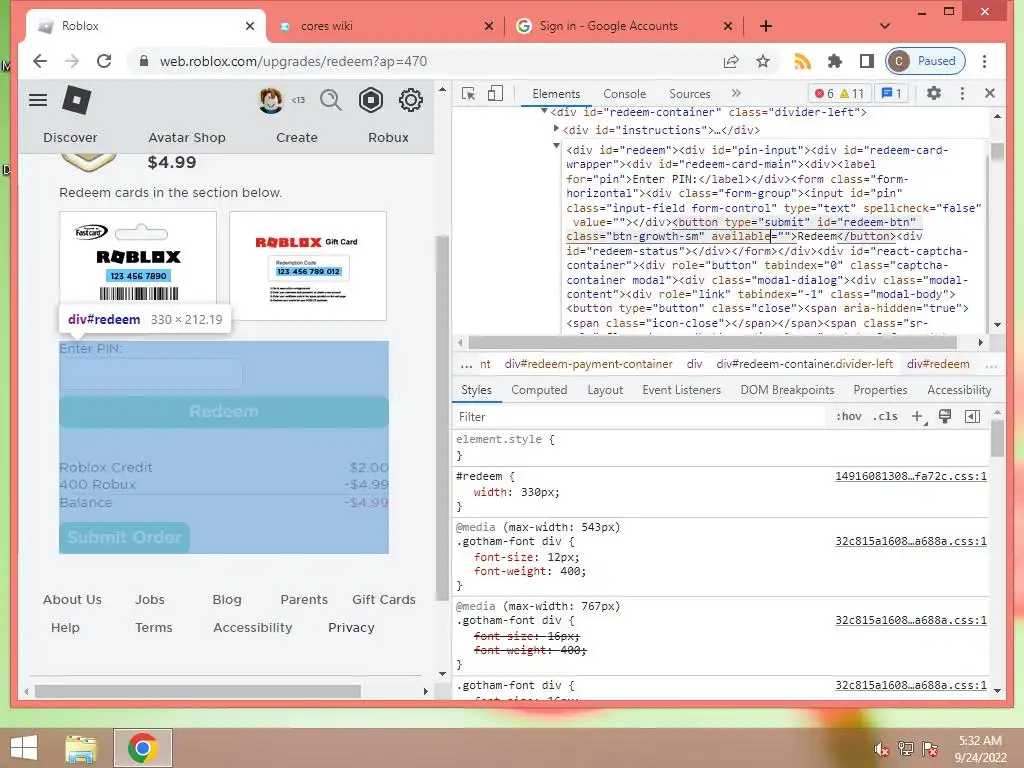
Task: Collapse the redeem-container div node
Action: (544, 112)
